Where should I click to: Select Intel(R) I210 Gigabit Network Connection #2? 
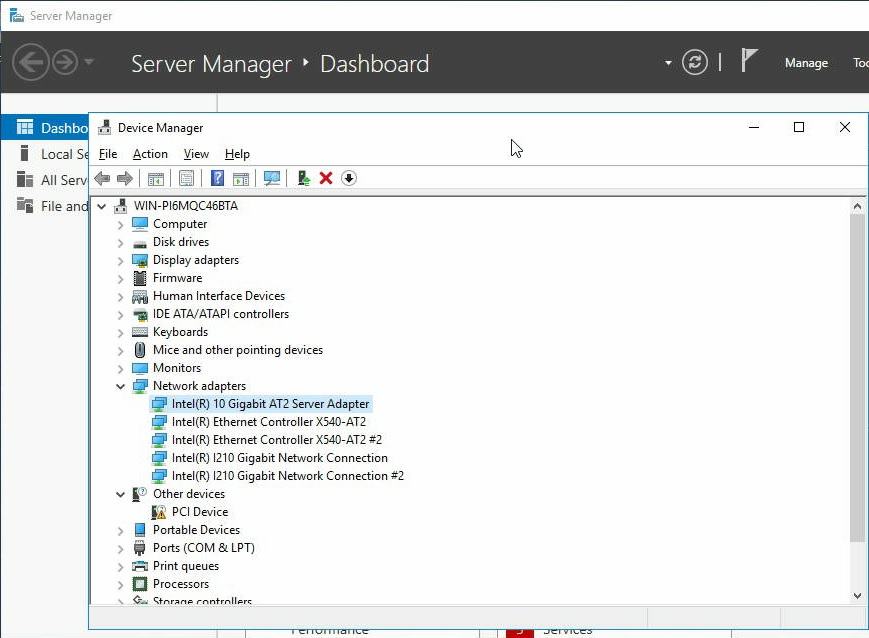[x=288, y=476]
